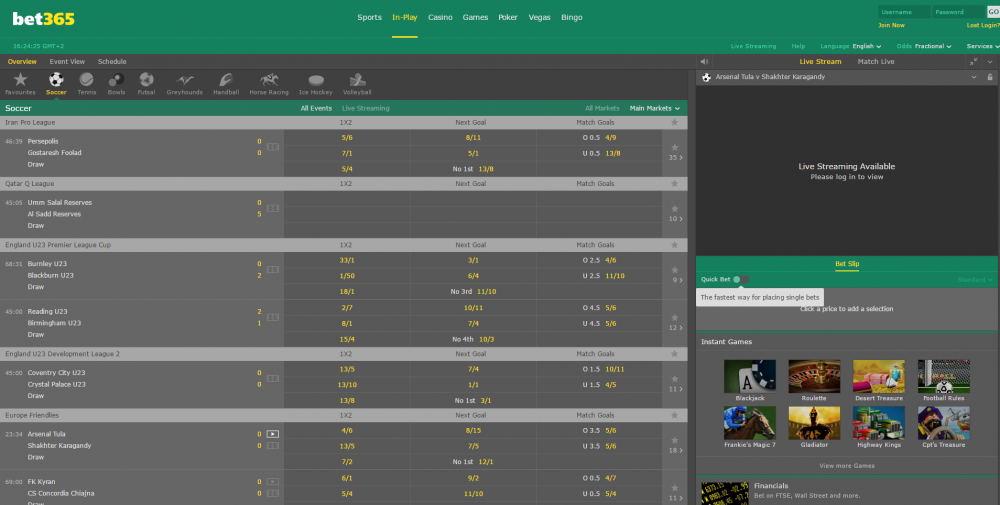Open the Services dropdown

[x=982, y=46]
